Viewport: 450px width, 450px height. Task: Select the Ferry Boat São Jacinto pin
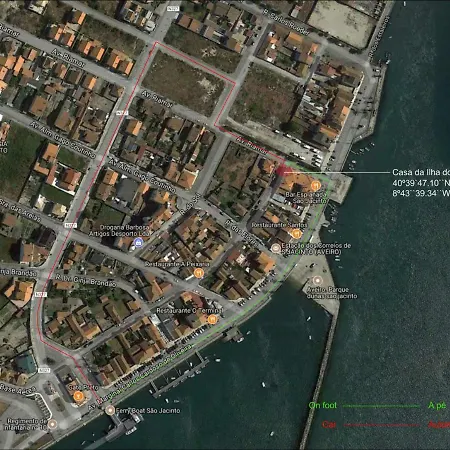110,410
